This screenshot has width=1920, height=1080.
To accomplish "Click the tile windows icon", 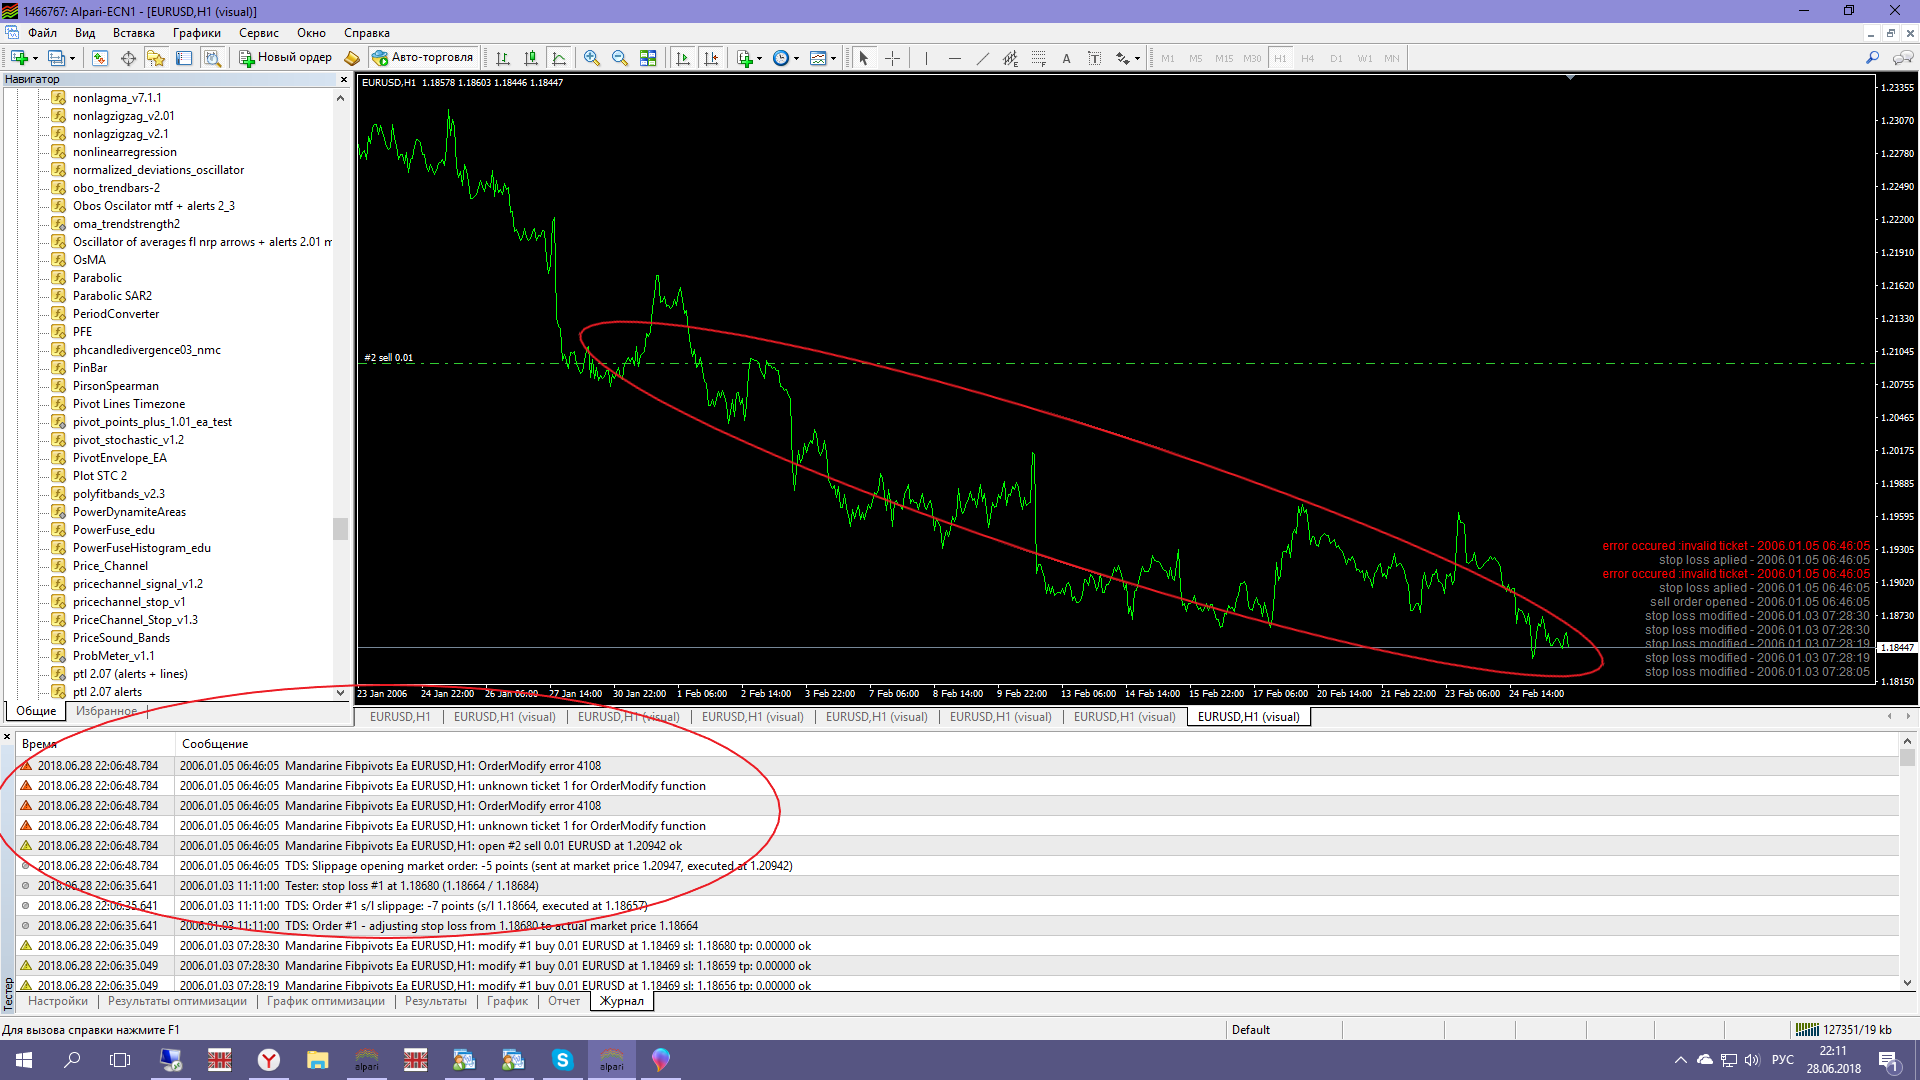I will [648, 58].
